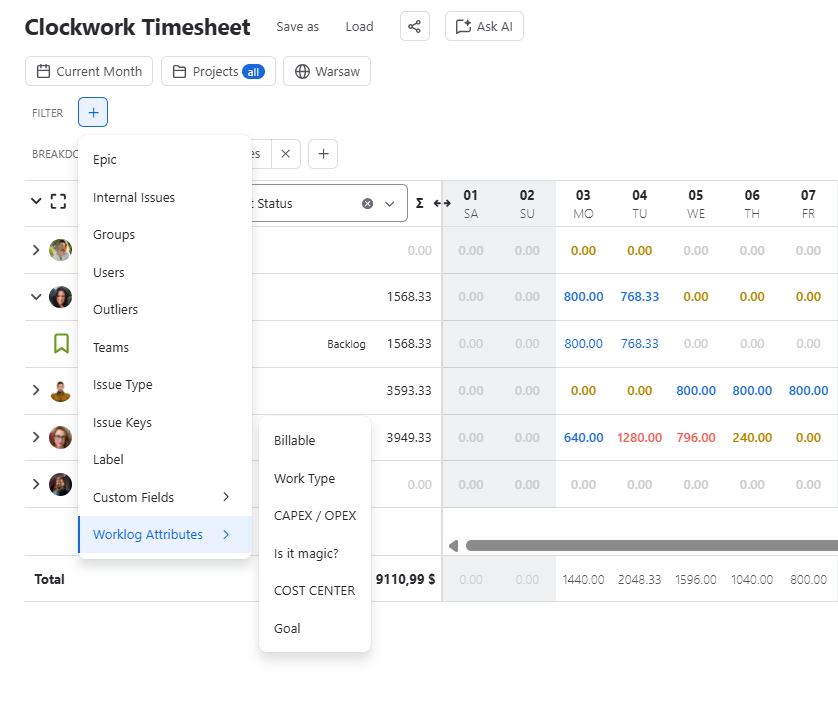838x713 pixels.
Task: Choose Is it magic? attribute
Action: coord(315,553)
